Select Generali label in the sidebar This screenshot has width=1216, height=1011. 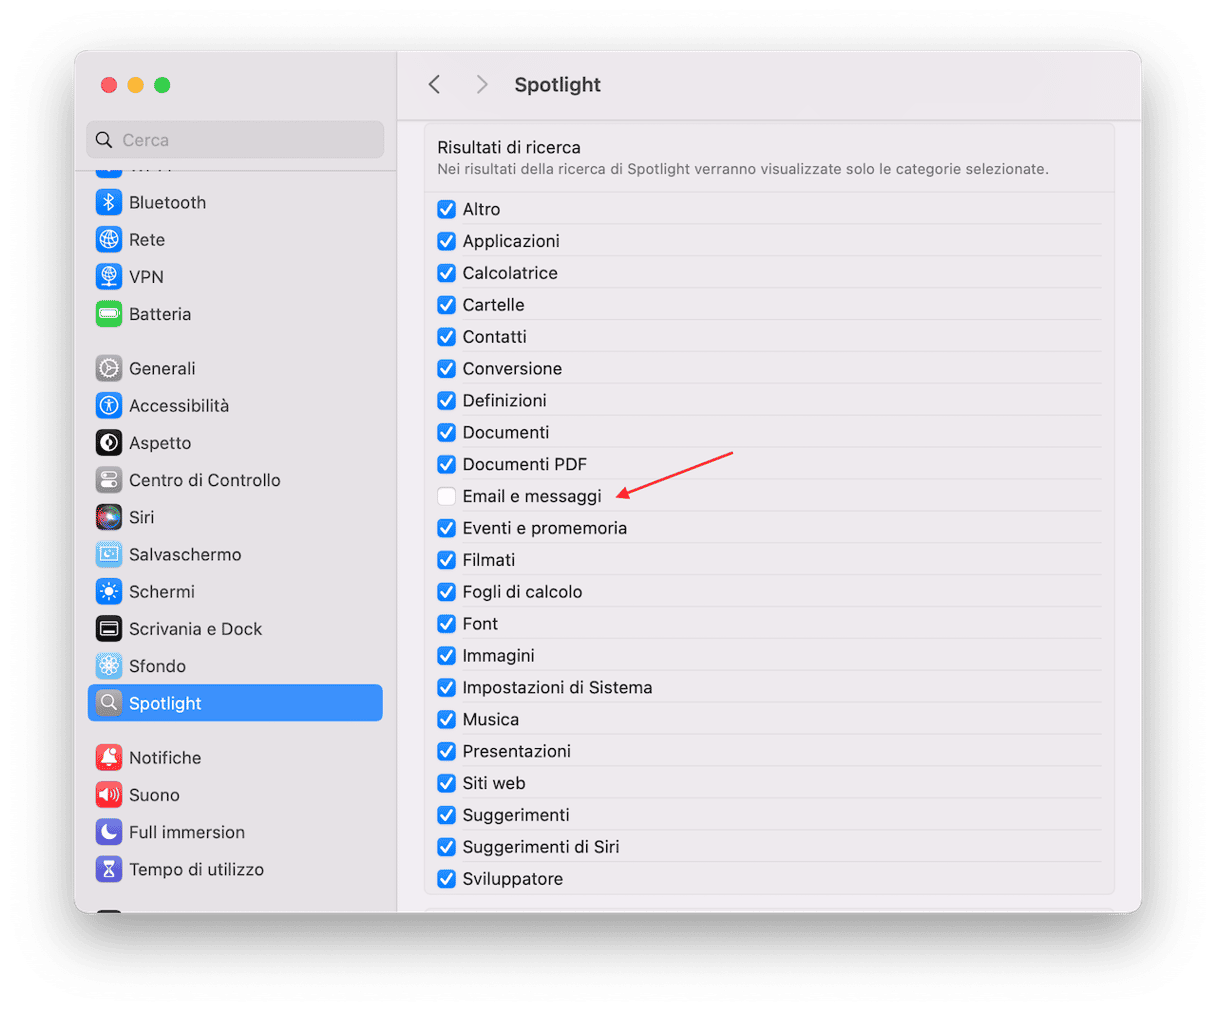[162, 368]
